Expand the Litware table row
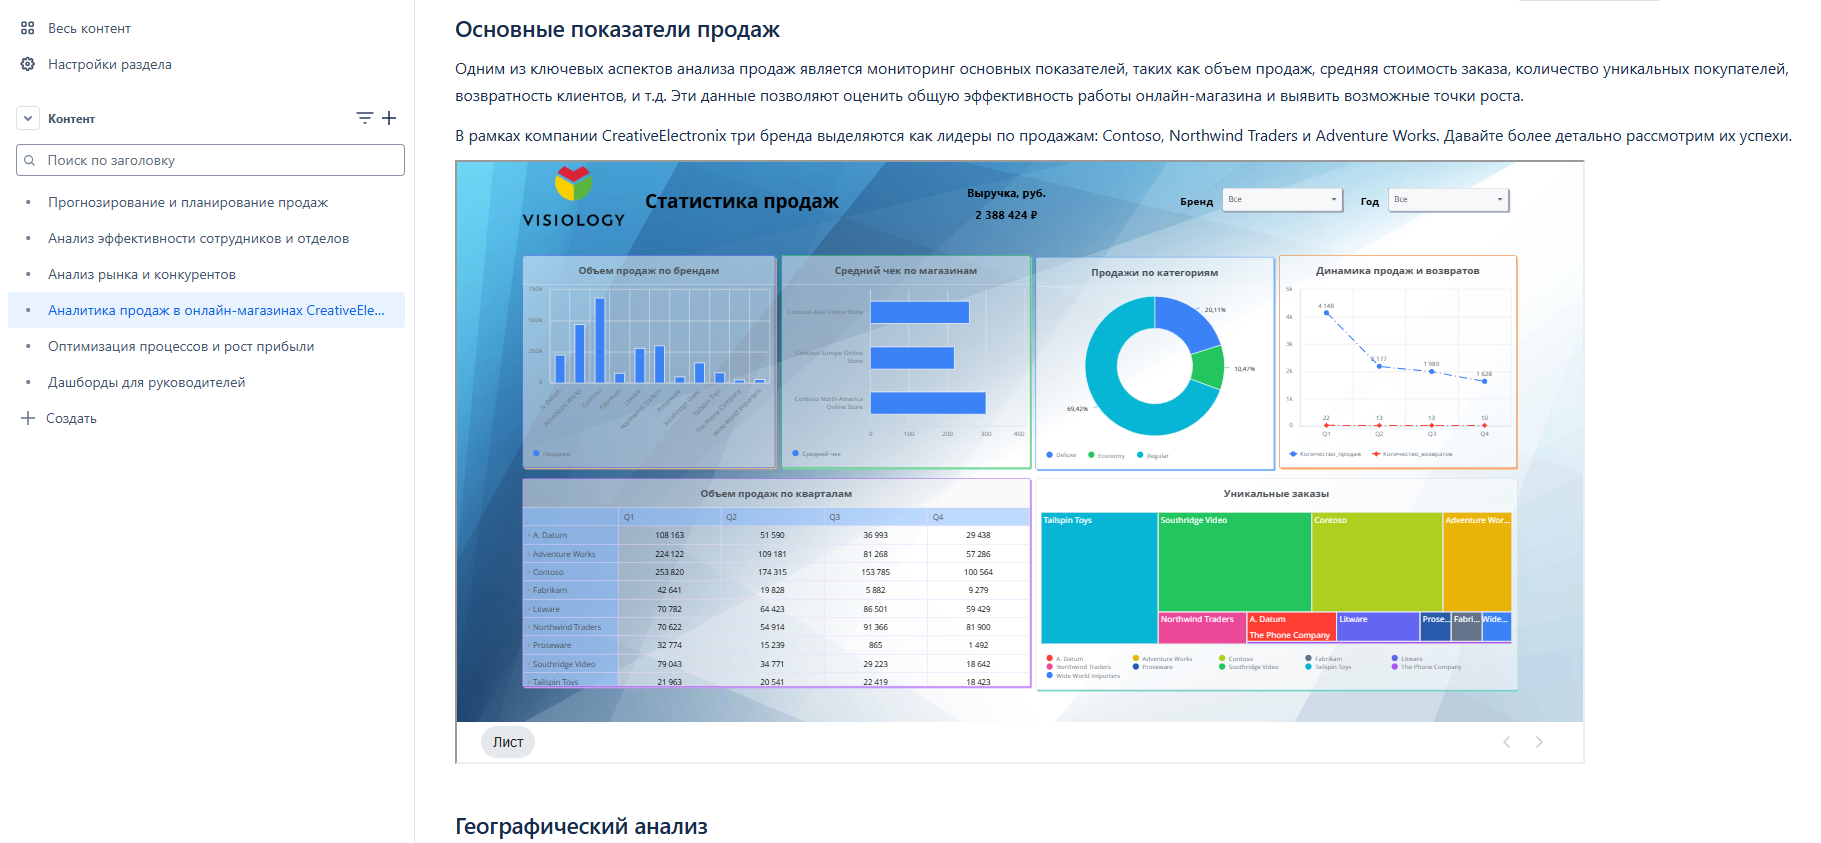 coord(528,609)
